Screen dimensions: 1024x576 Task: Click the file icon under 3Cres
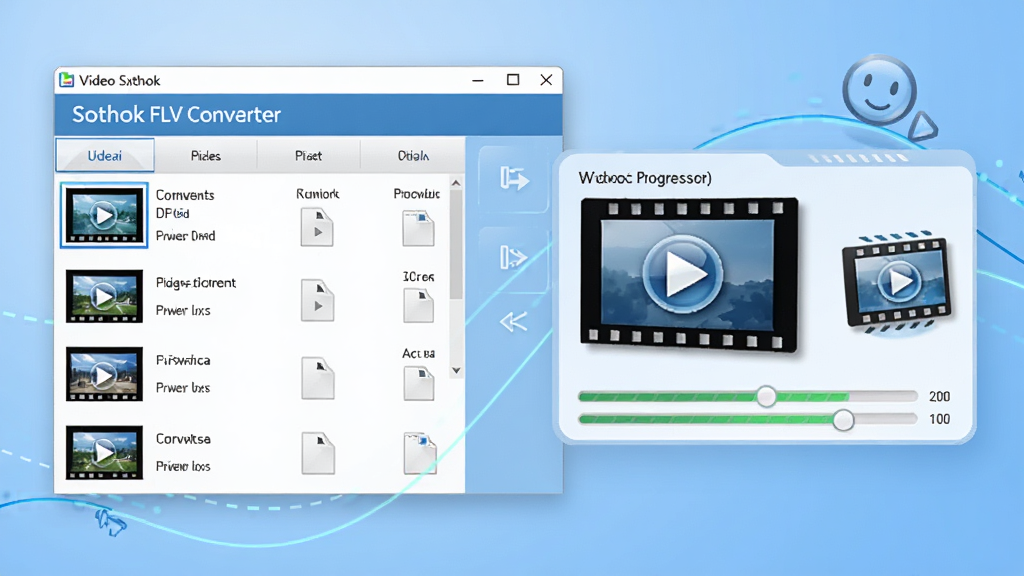(419, 306)
